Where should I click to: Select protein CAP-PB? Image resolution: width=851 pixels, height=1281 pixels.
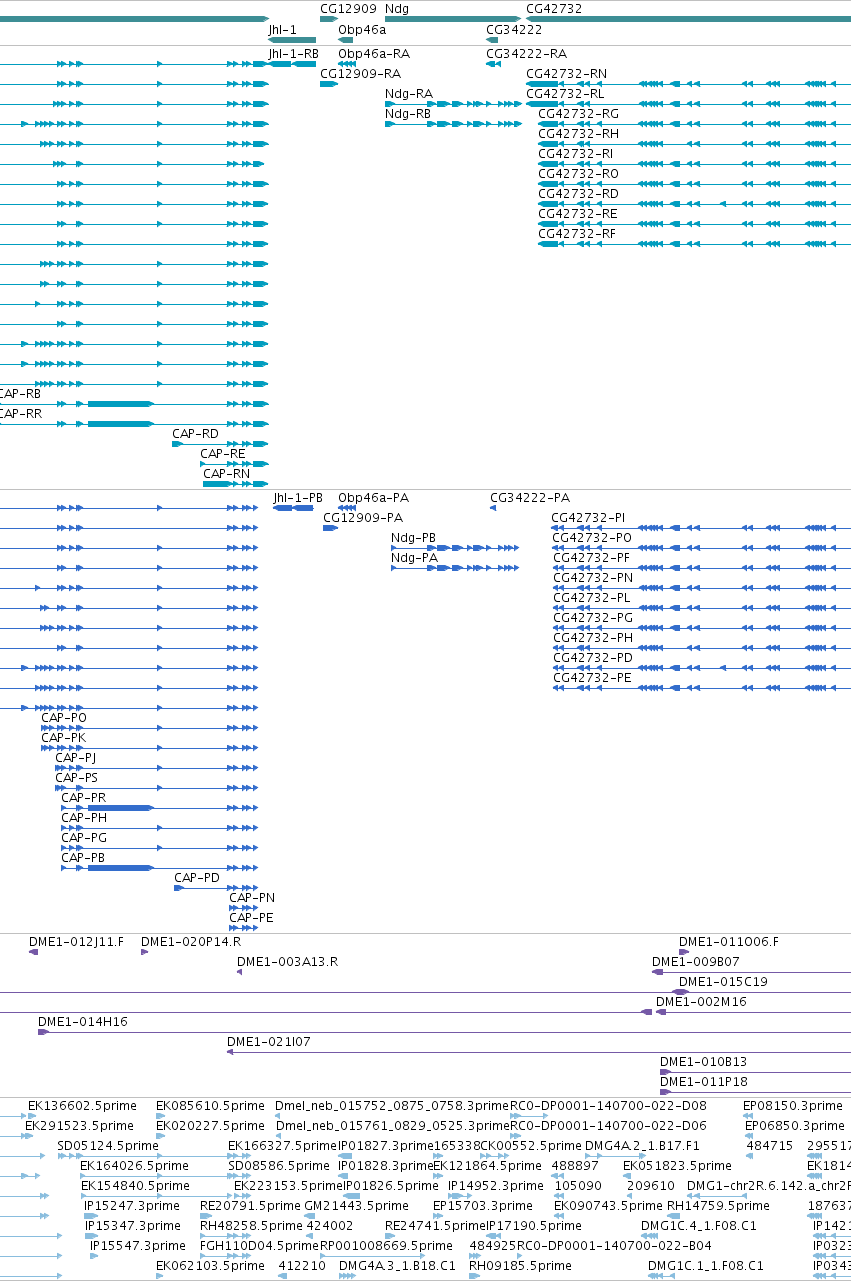pos(83,857)
